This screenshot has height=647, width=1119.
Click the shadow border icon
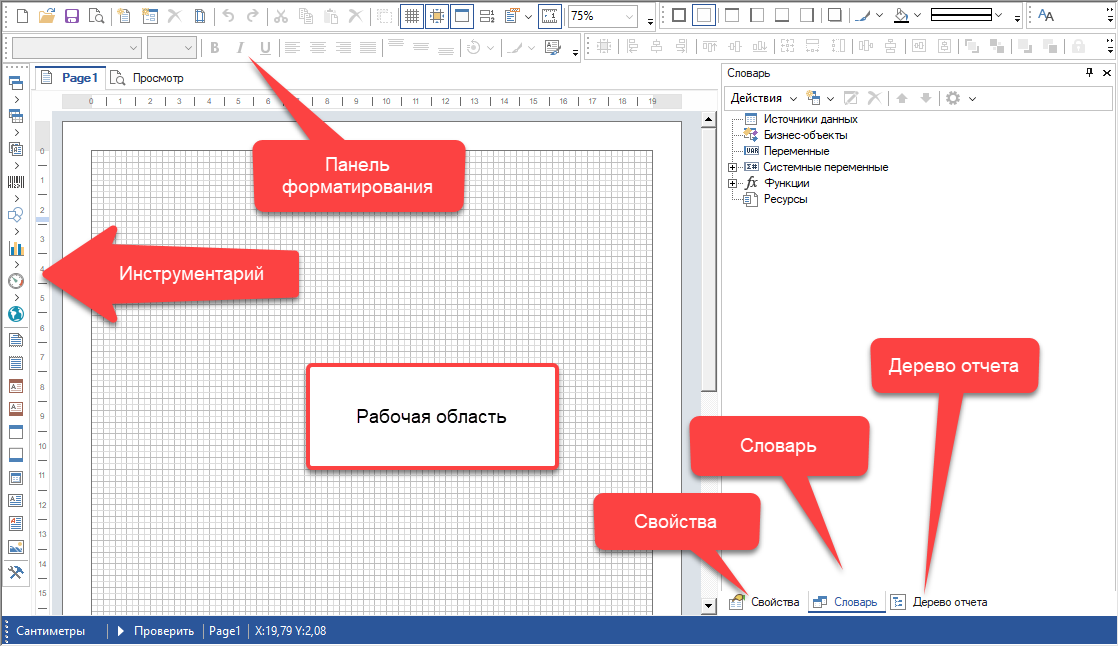click(x=834, y=16)
